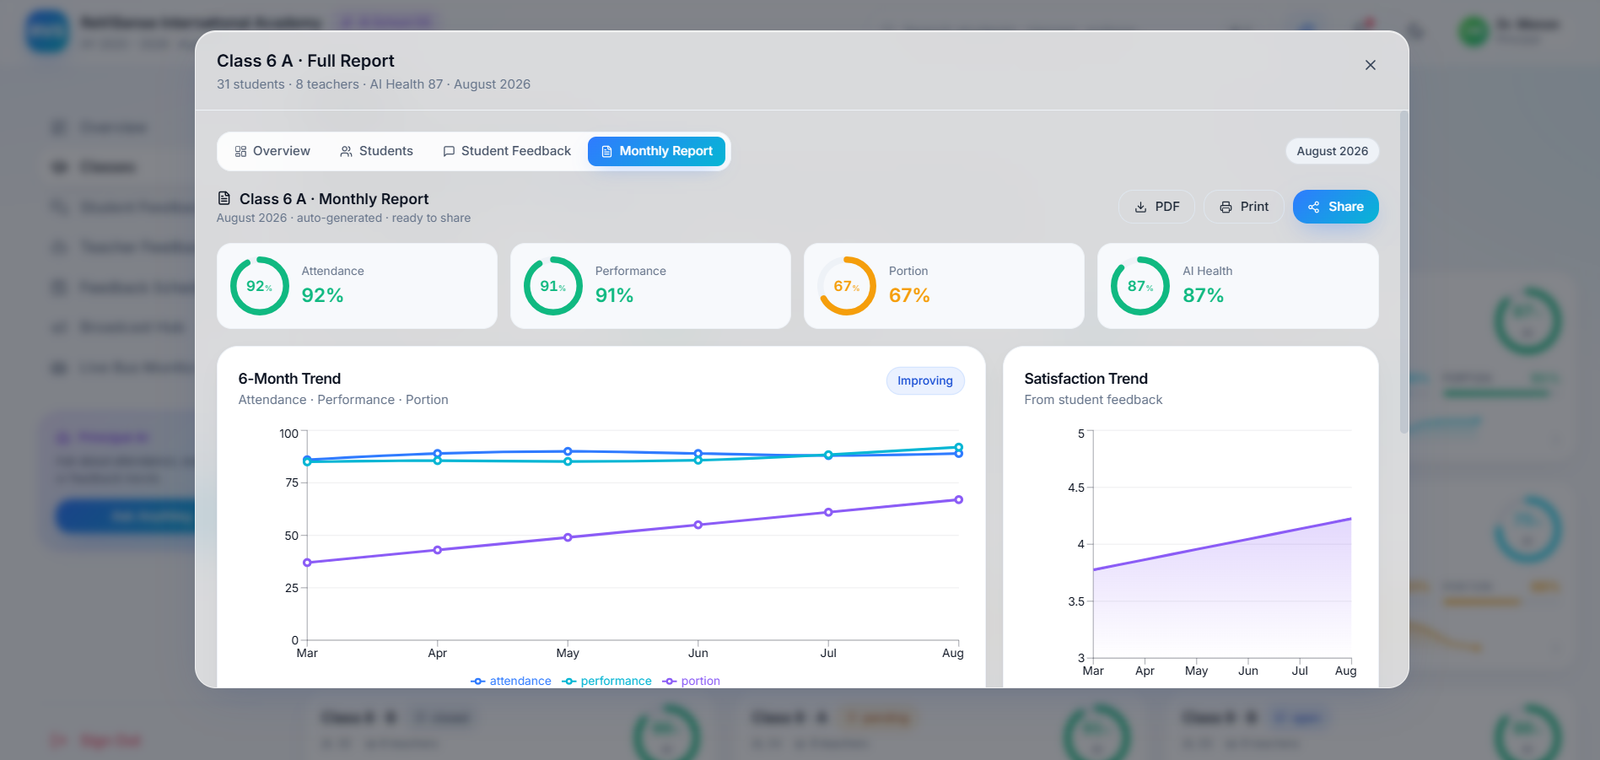
Task: Select the portion data point for May
Action: click(x=568, y=537)
